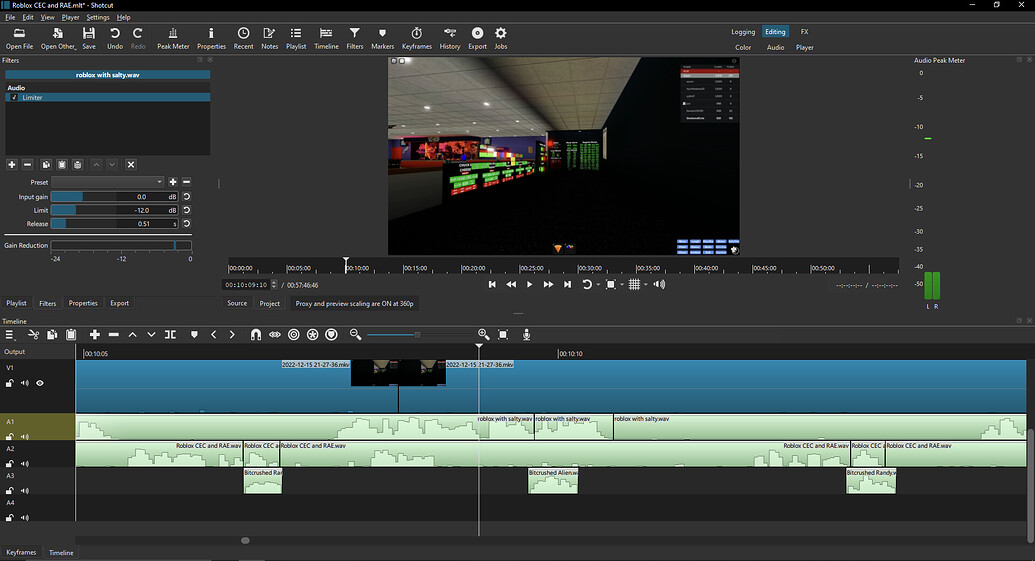This screenshot has width=1035, height=561.
Task: Copy filters in Filters panel
Action: [46, 164]
